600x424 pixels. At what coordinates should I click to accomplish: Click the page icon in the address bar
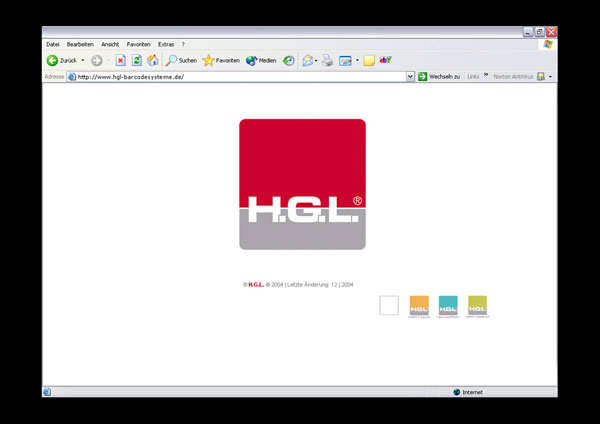coord(72,77)
